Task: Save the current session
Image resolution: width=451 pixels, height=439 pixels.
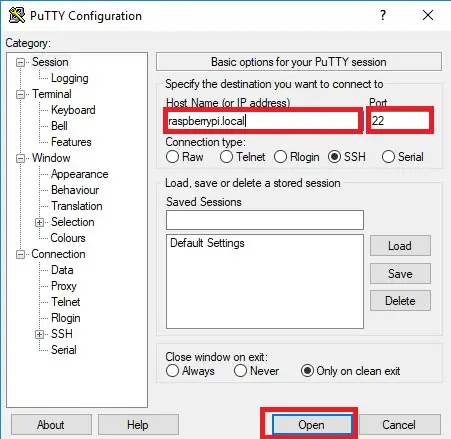Action: click(x=400, y=274)
